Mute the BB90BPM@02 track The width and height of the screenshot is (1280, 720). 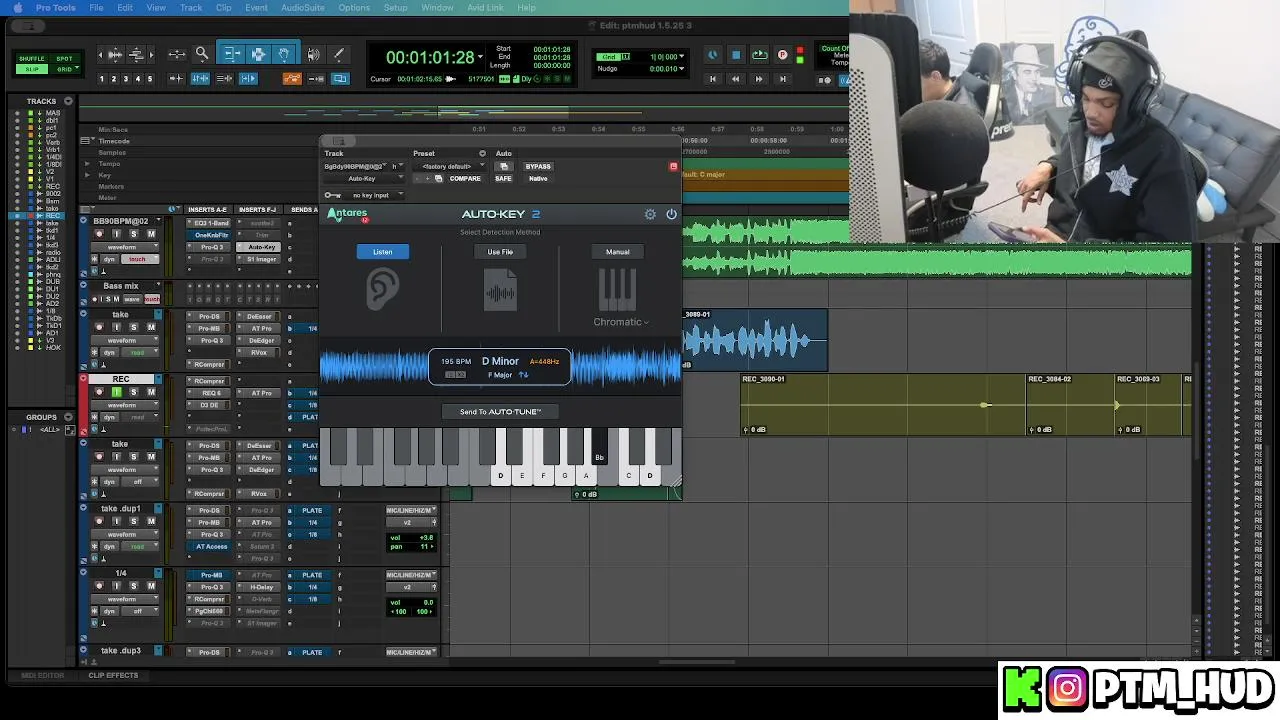coord(151,234)
